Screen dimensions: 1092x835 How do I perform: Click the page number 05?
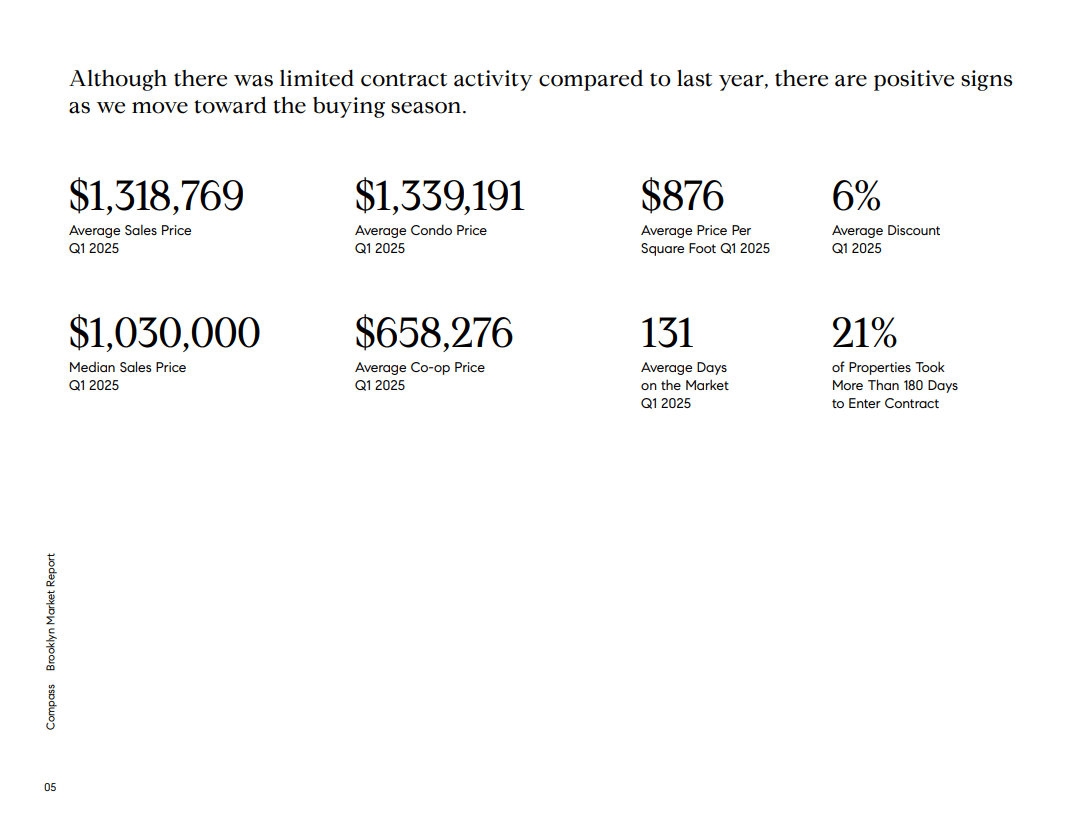point(50,788)
